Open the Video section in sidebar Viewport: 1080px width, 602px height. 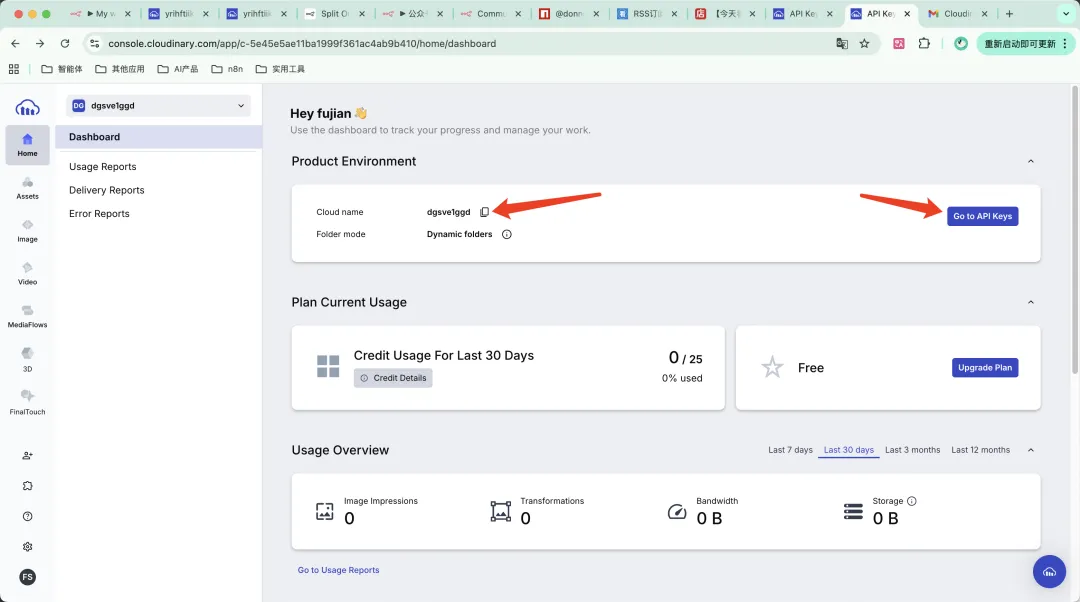point(27,273)
